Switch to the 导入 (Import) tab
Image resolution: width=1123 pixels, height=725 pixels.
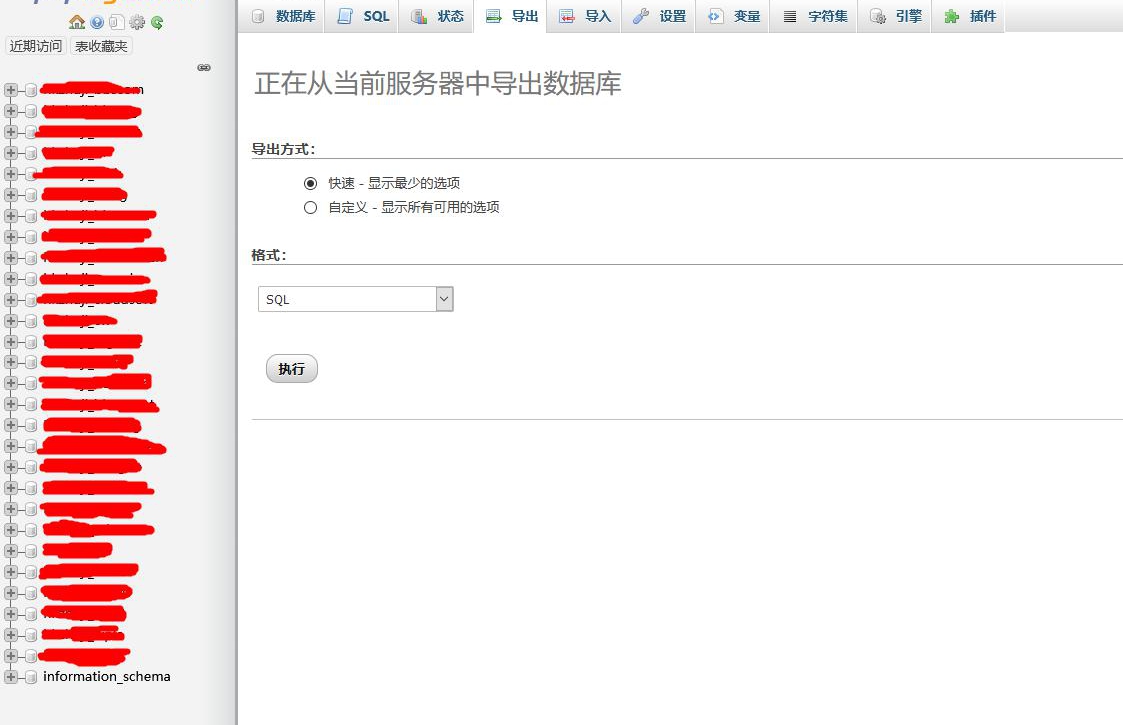coord(584,16)
